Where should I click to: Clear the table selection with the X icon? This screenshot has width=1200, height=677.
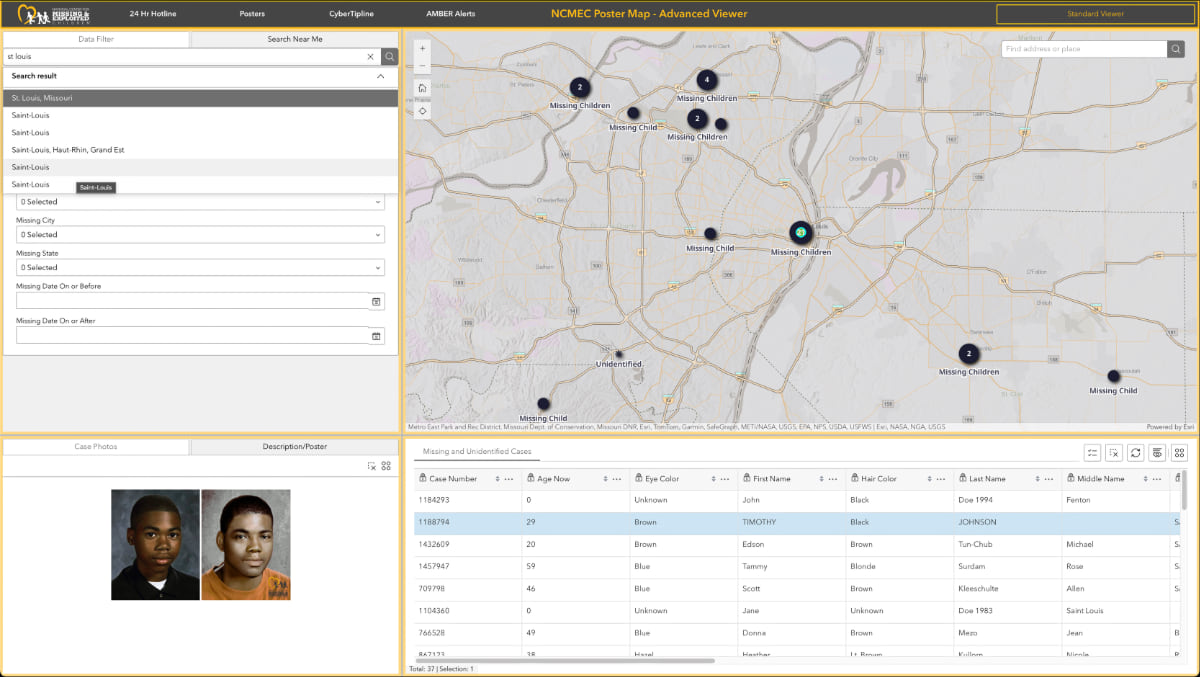point(1113,453)
